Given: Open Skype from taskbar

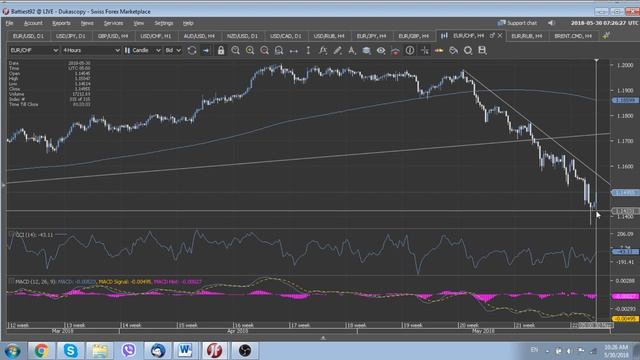Looking at the screenshot, I should (70, 351).
